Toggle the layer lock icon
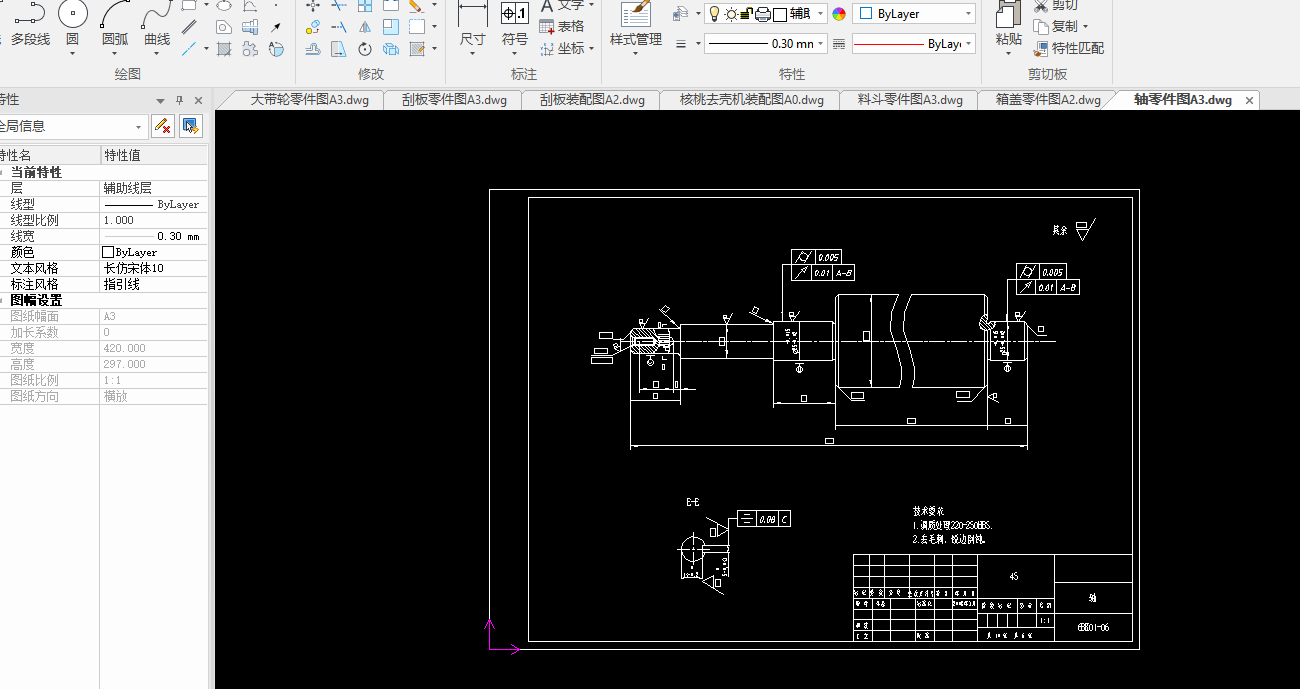Image resolution: width=1300 pixels, height=689 pixels. coord(746,14)
